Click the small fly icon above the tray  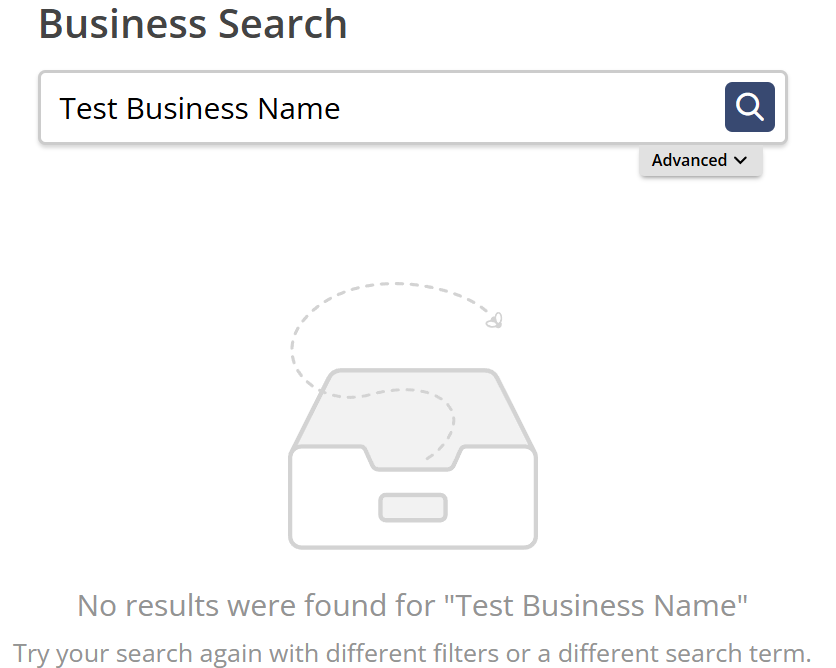tap(494, 320)
